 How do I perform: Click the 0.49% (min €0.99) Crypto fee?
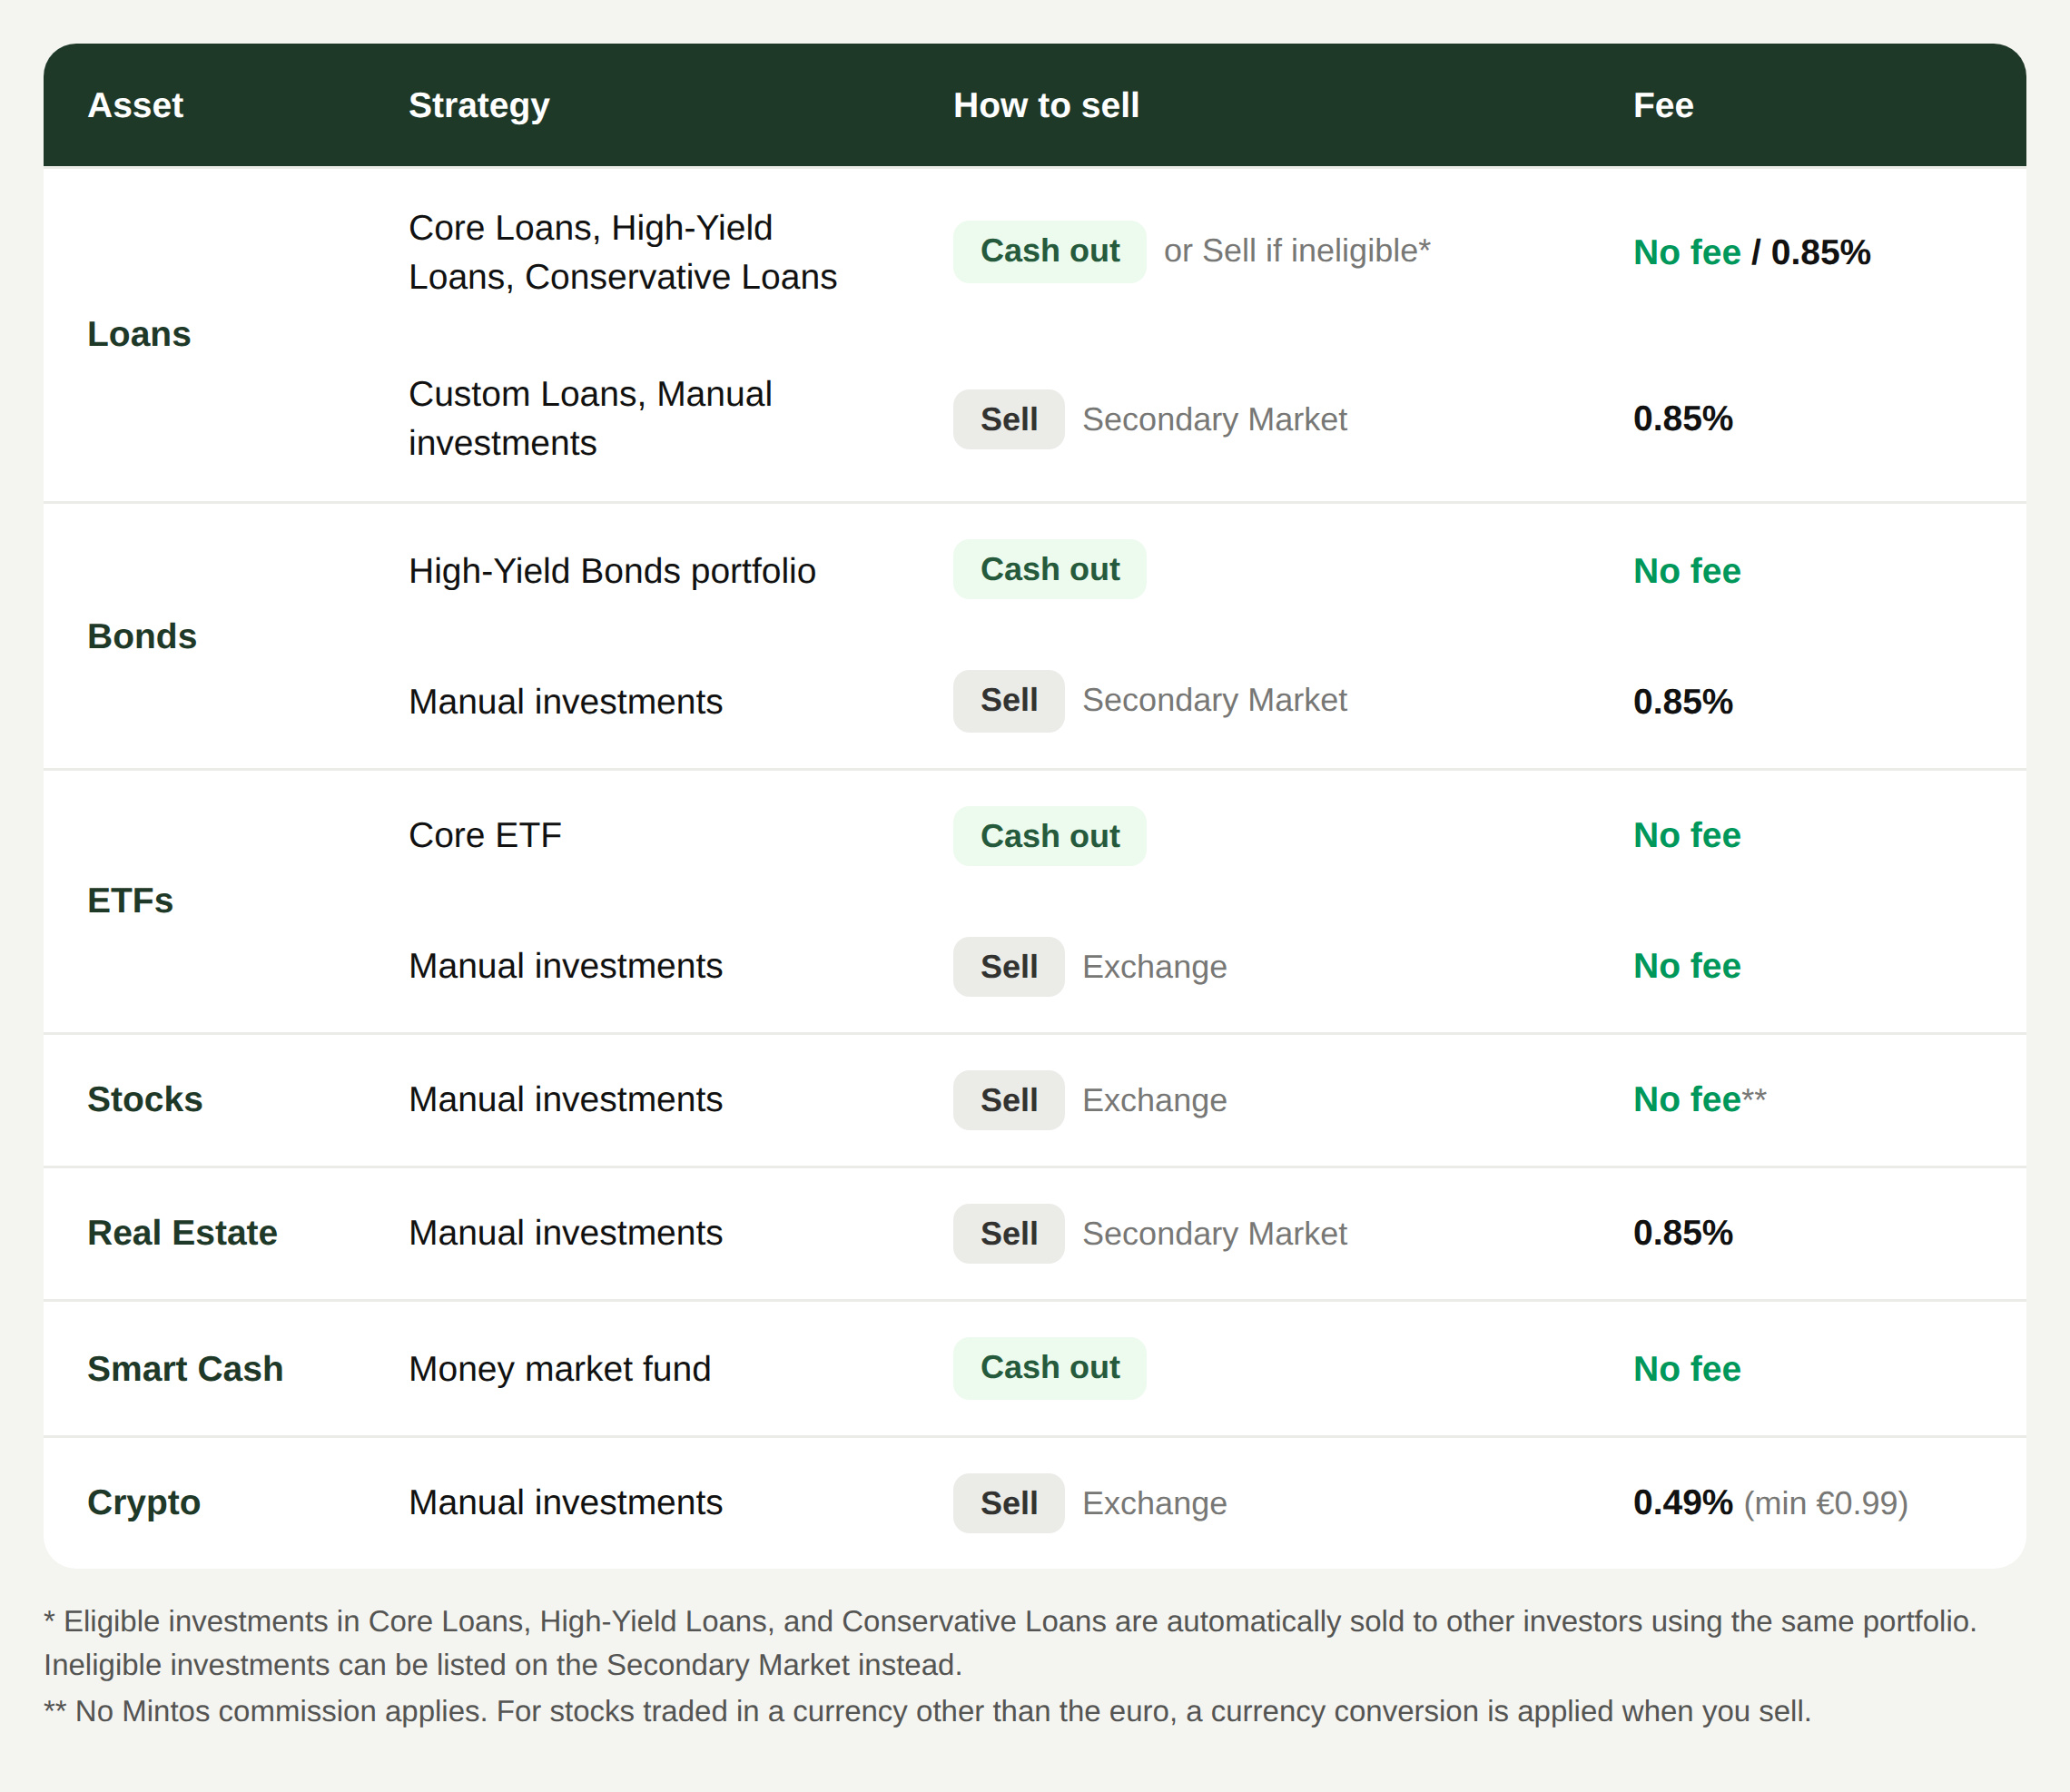(x=1770, y=1503)
